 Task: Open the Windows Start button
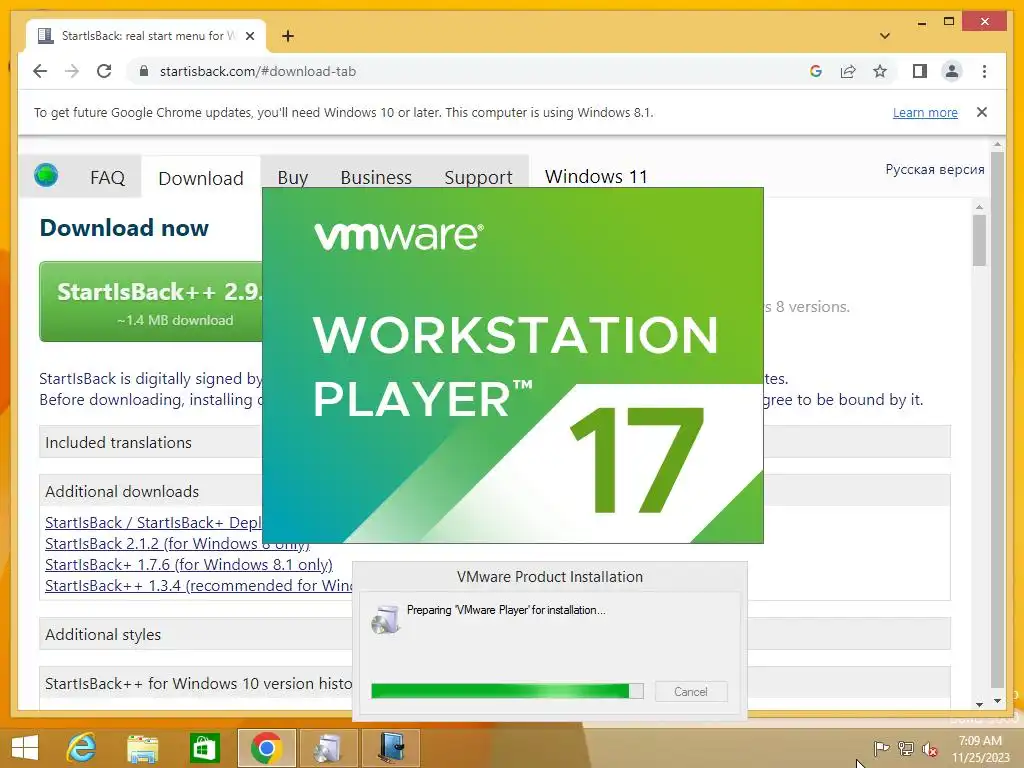pyautogui.click(x=25, y=748)
